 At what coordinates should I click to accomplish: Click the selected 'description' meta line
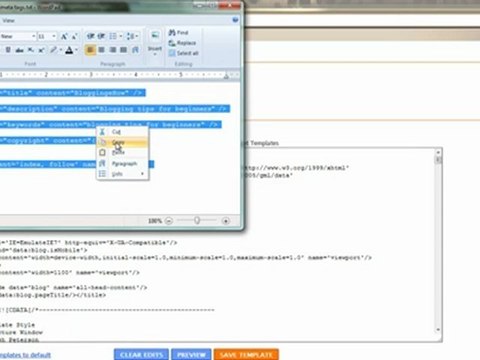click(115, 109)
